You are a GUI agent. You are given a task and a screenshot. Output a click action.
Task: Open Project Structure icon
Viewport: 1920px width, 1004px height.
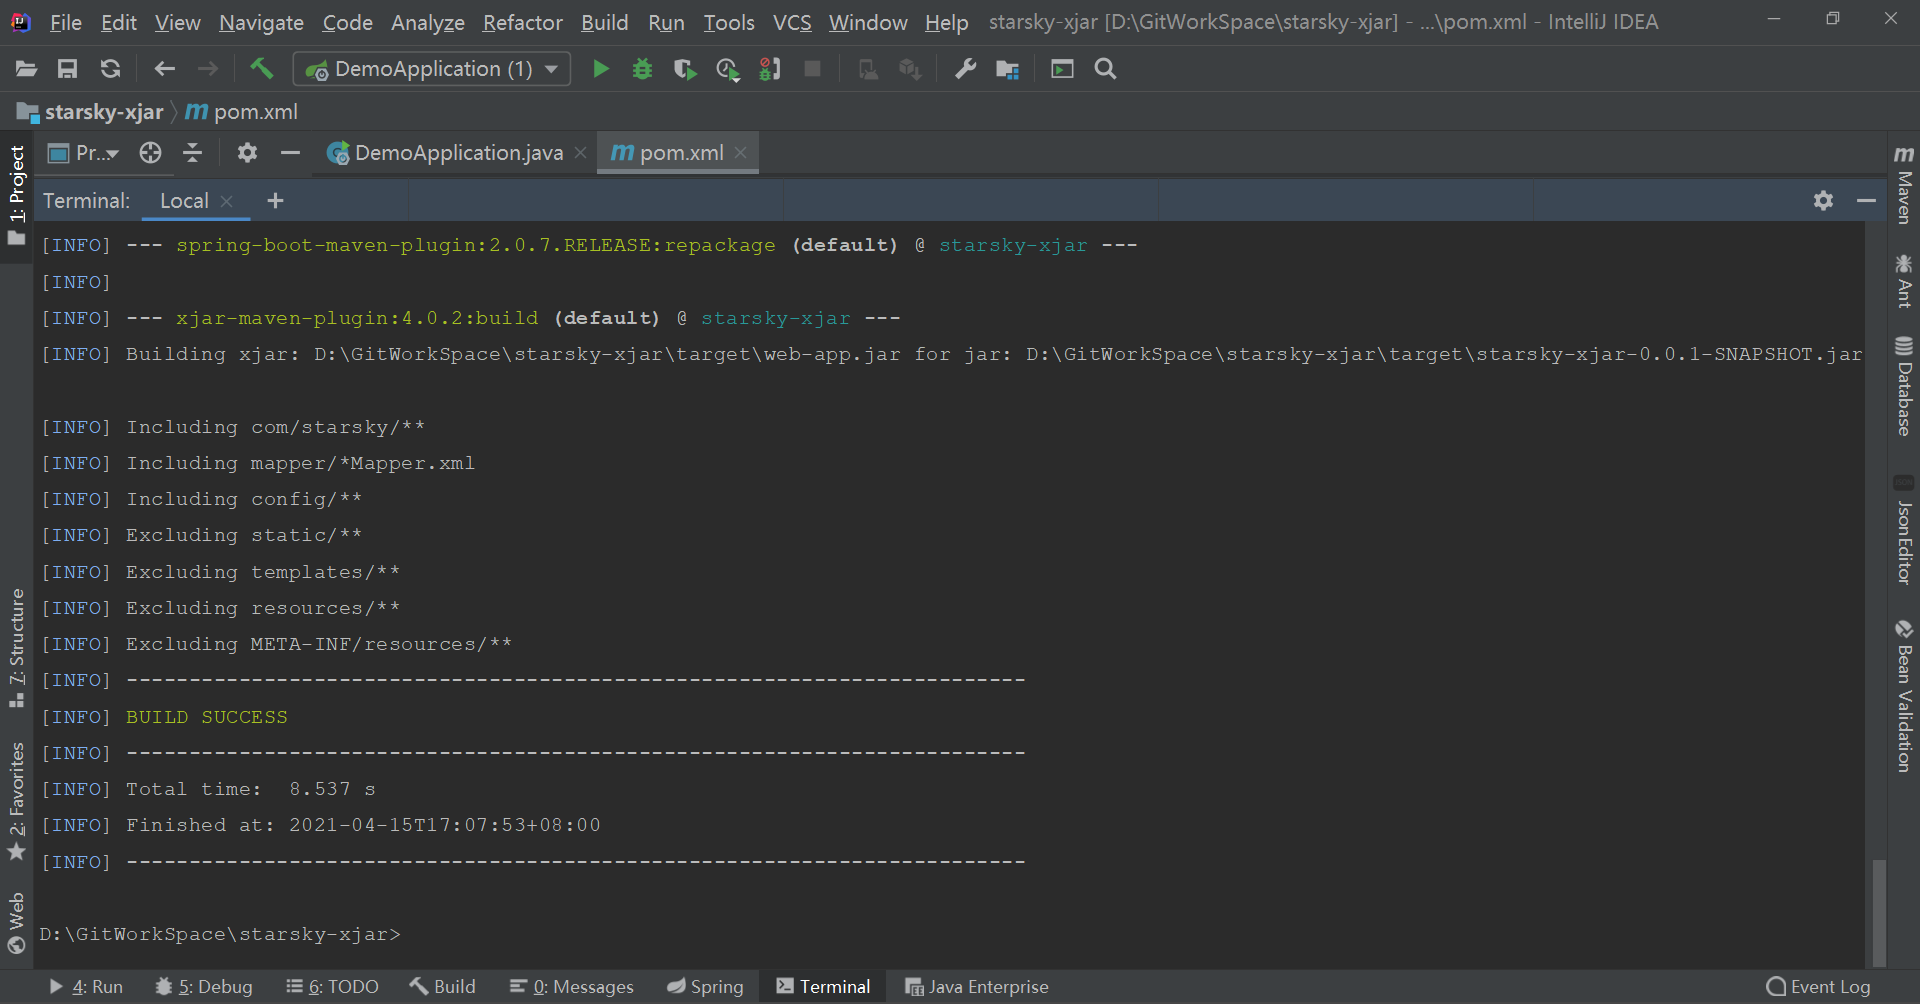(x=1007, y=69)
